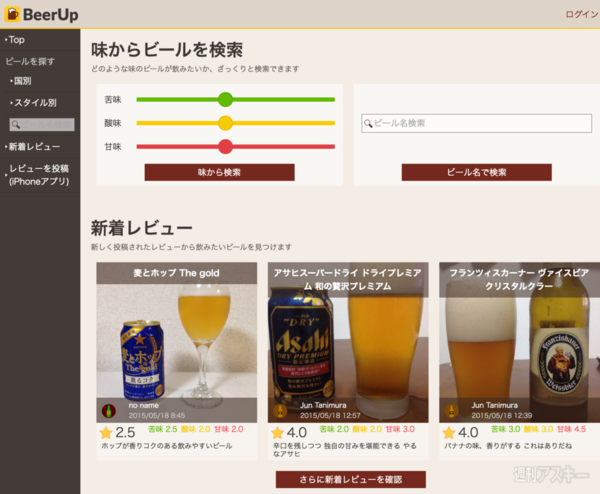Screen dimensions: 600x494
Task: Go to Top in the sidebar
Action: [x=16, y=40]
